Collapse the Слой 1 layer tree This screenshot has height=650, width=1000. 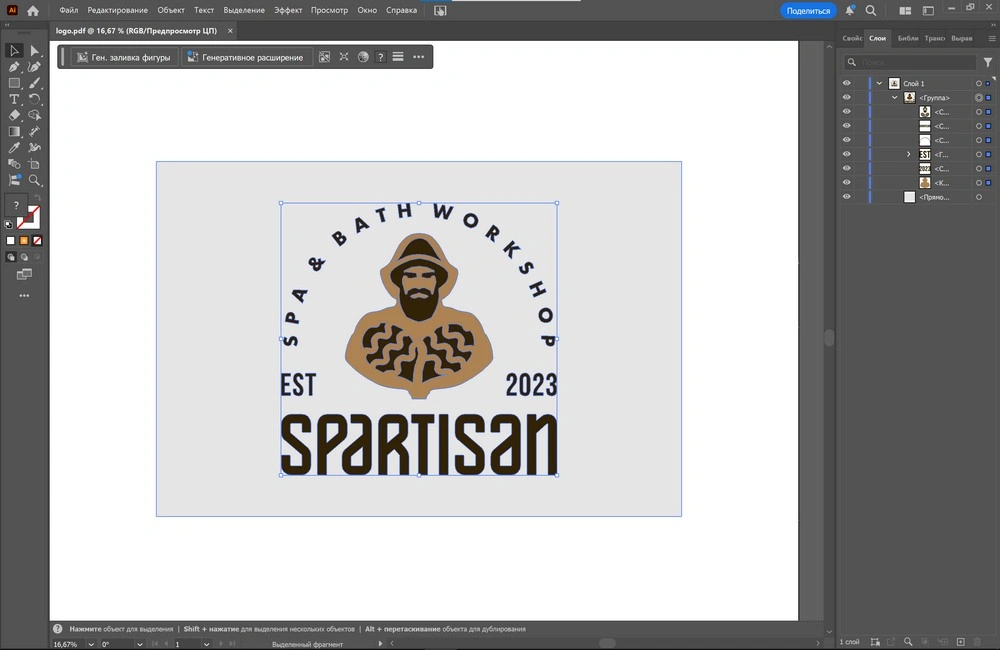tap(879, 83)
